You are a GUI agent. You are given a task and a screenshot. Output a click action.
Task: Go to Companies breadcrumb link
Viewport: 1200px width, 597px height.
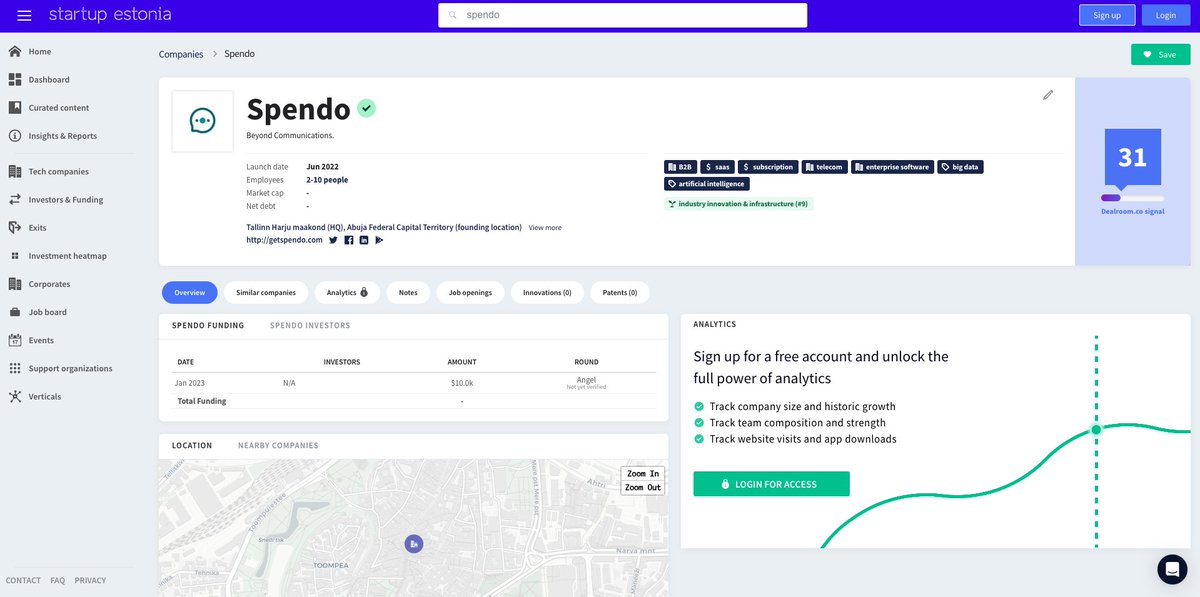(181, 54)
